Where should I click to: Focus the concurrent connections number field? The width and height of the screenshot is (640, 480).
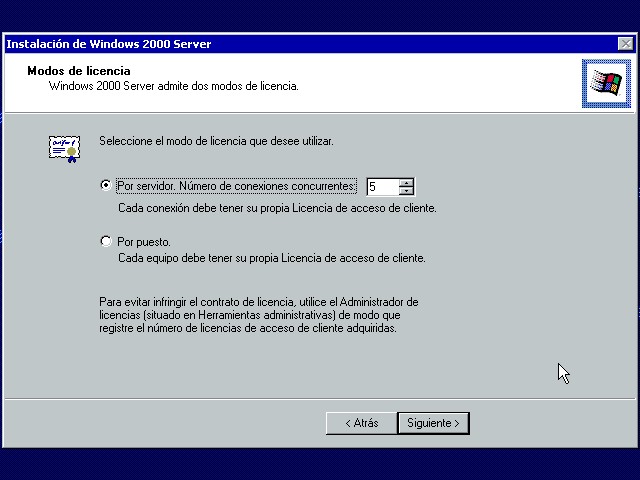383,187
